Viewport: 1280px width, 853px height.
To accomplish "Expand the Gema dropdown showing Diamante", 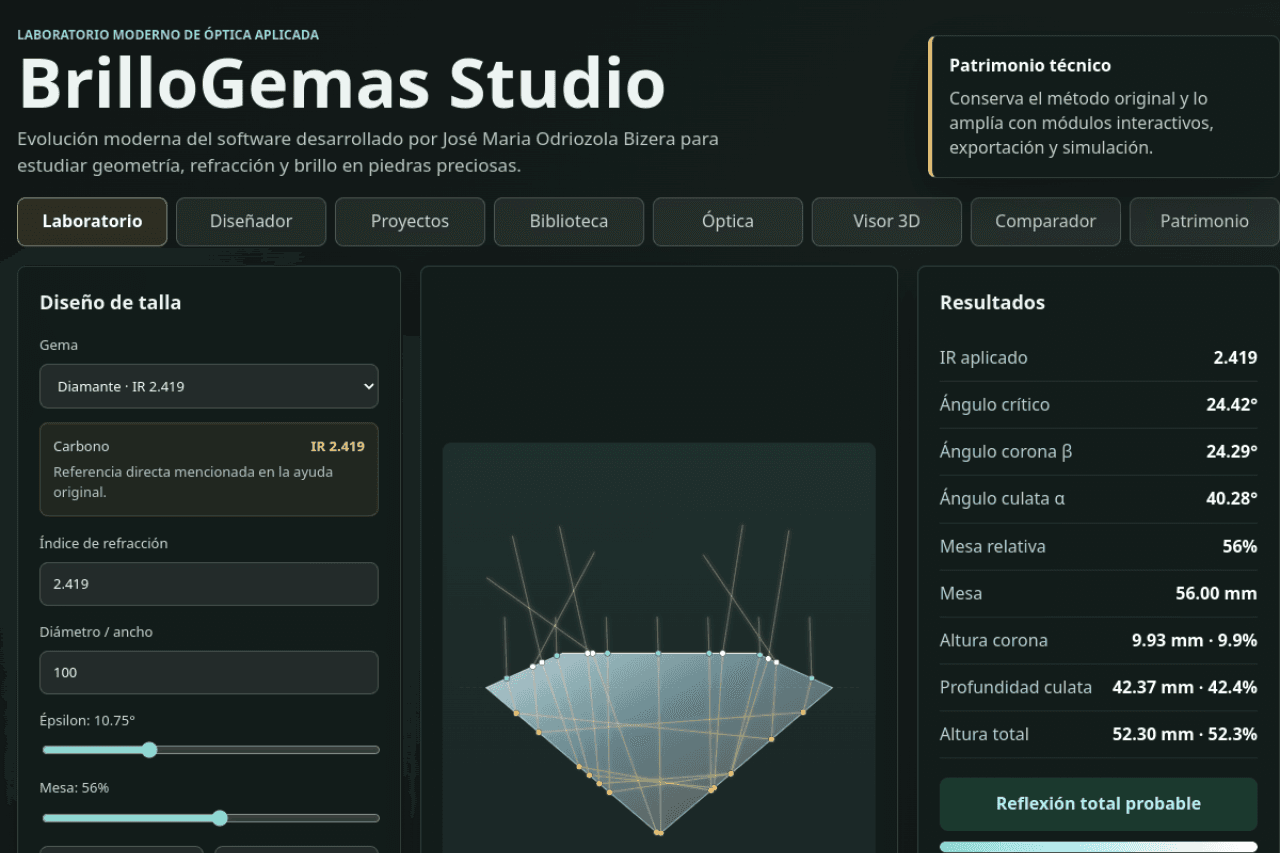I will 209,386.
